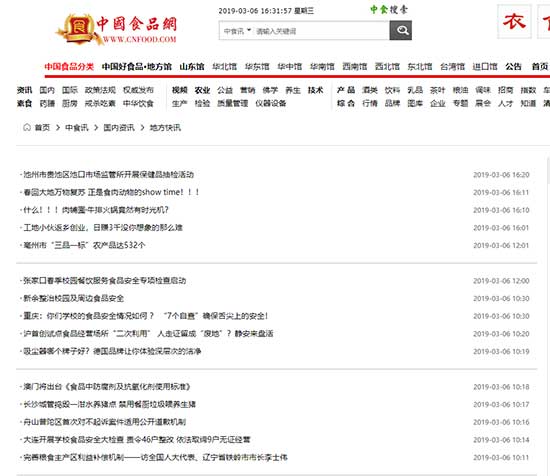Select the 华南馆 tab
The width and height of the screenshot is (550, 476).
[322, 67]
